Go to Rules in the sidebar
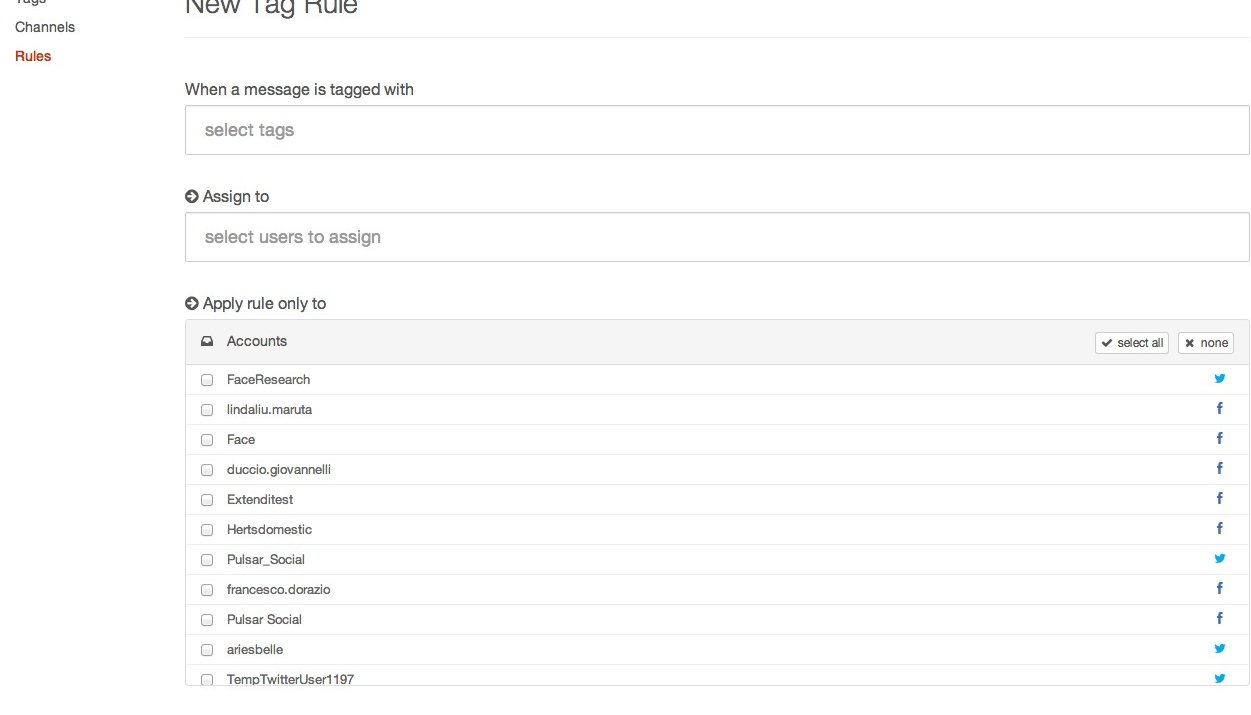The image size is (1251, 715). pyautogui.click(x=33, y=56)
